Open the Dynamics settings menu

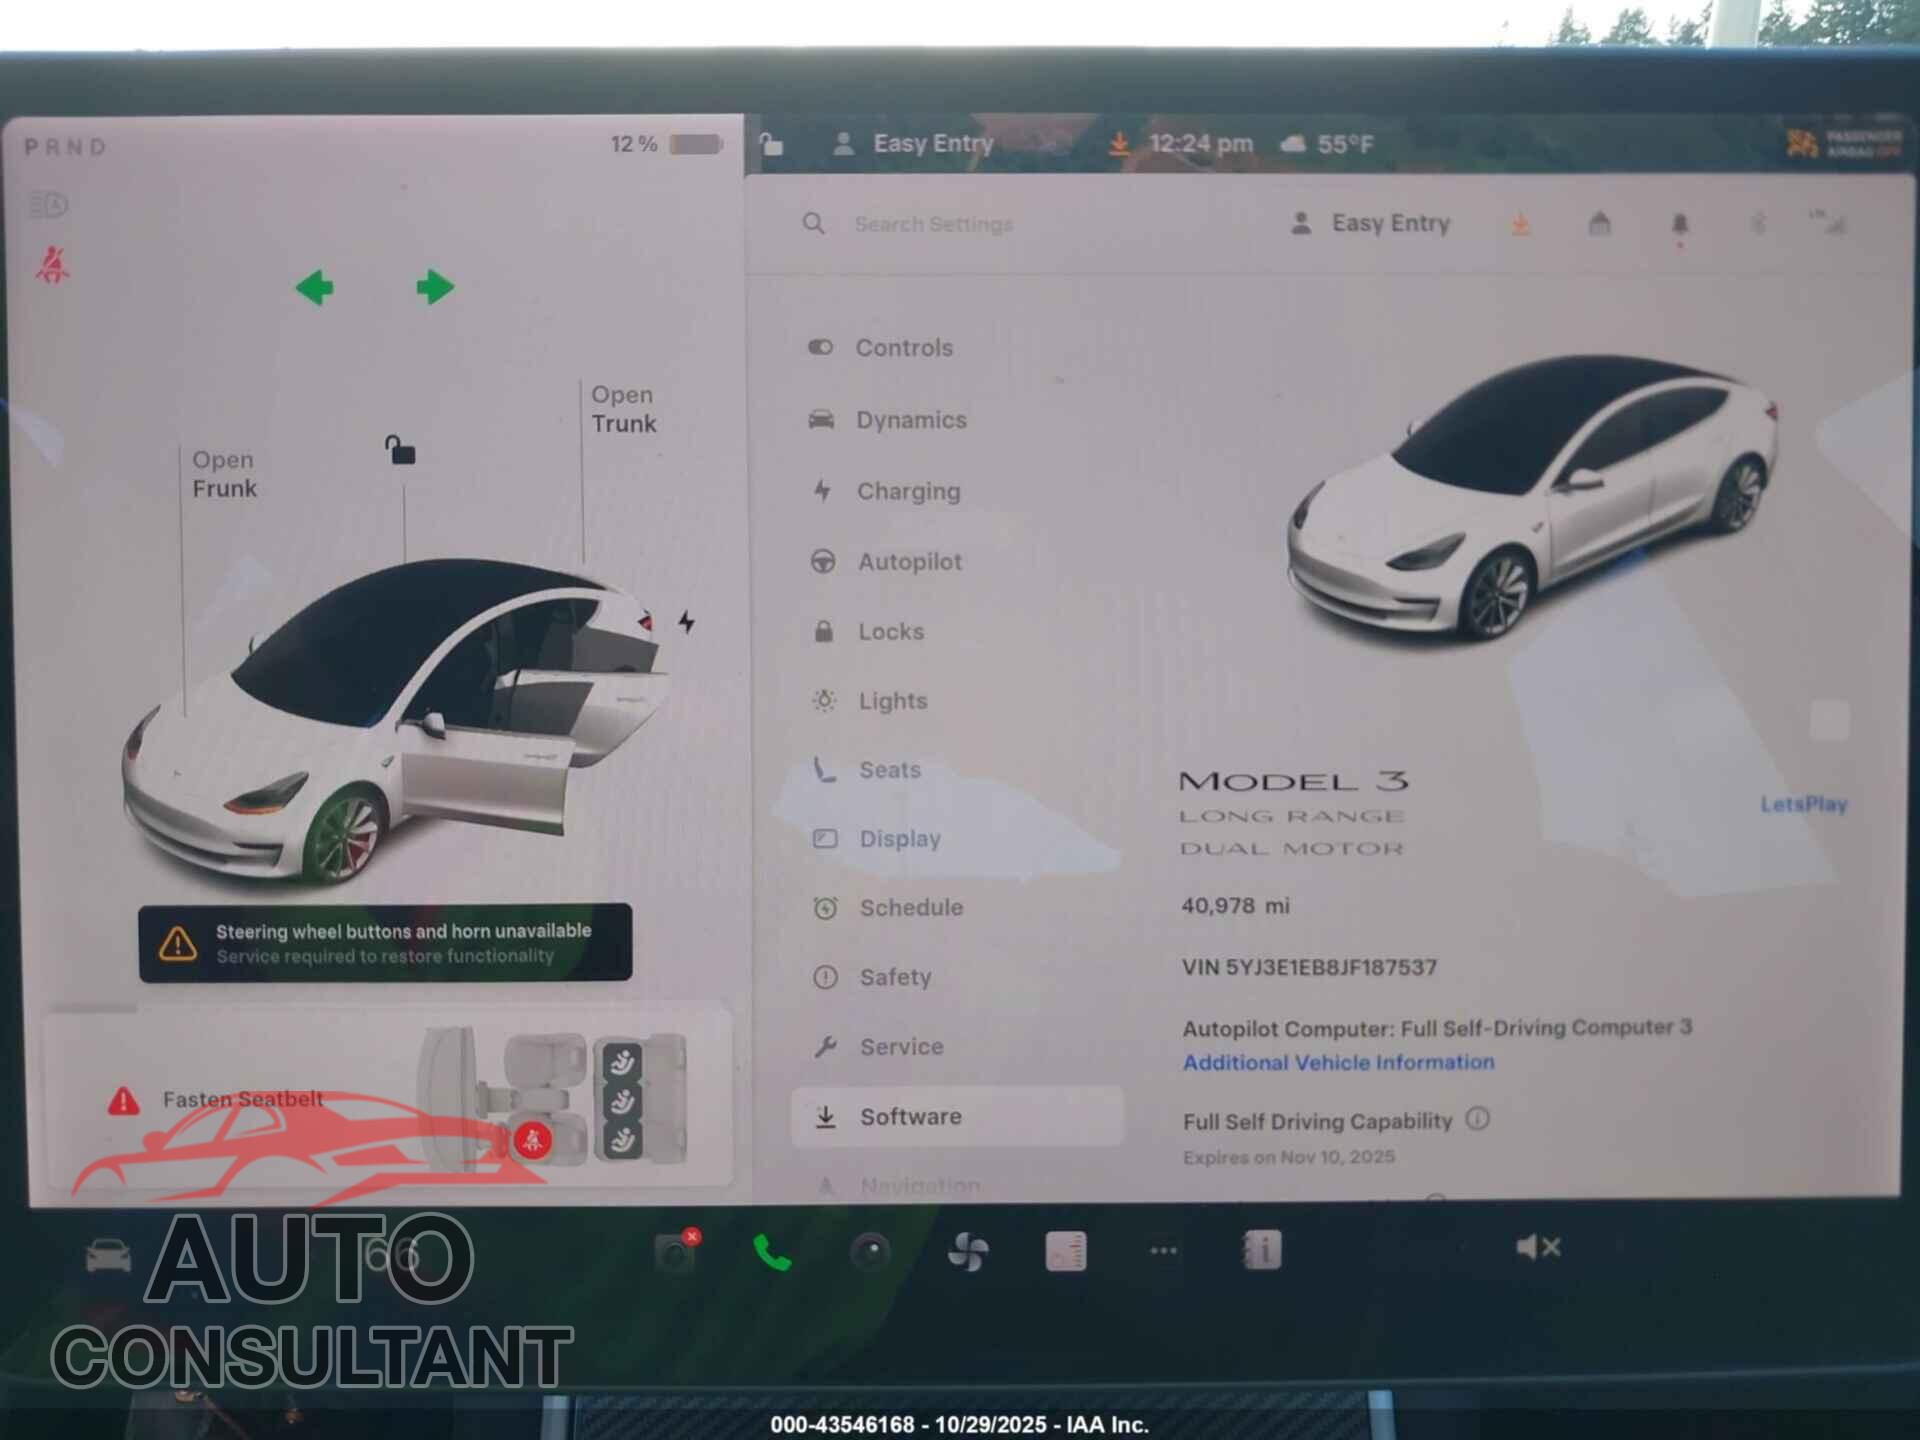887,419
